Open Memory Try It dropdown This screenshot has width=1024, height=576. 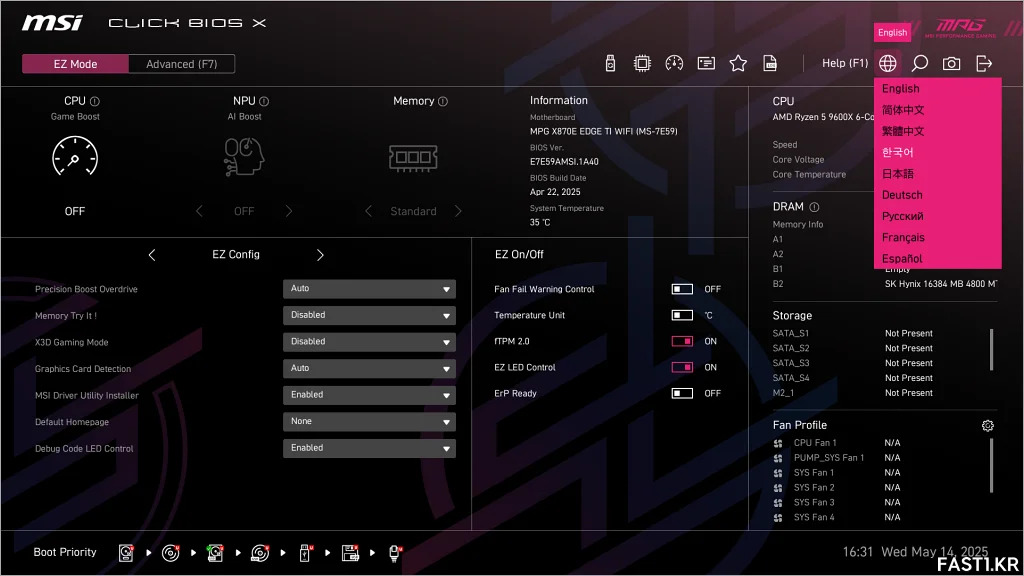pyautogui.click(x=369, y=315)
